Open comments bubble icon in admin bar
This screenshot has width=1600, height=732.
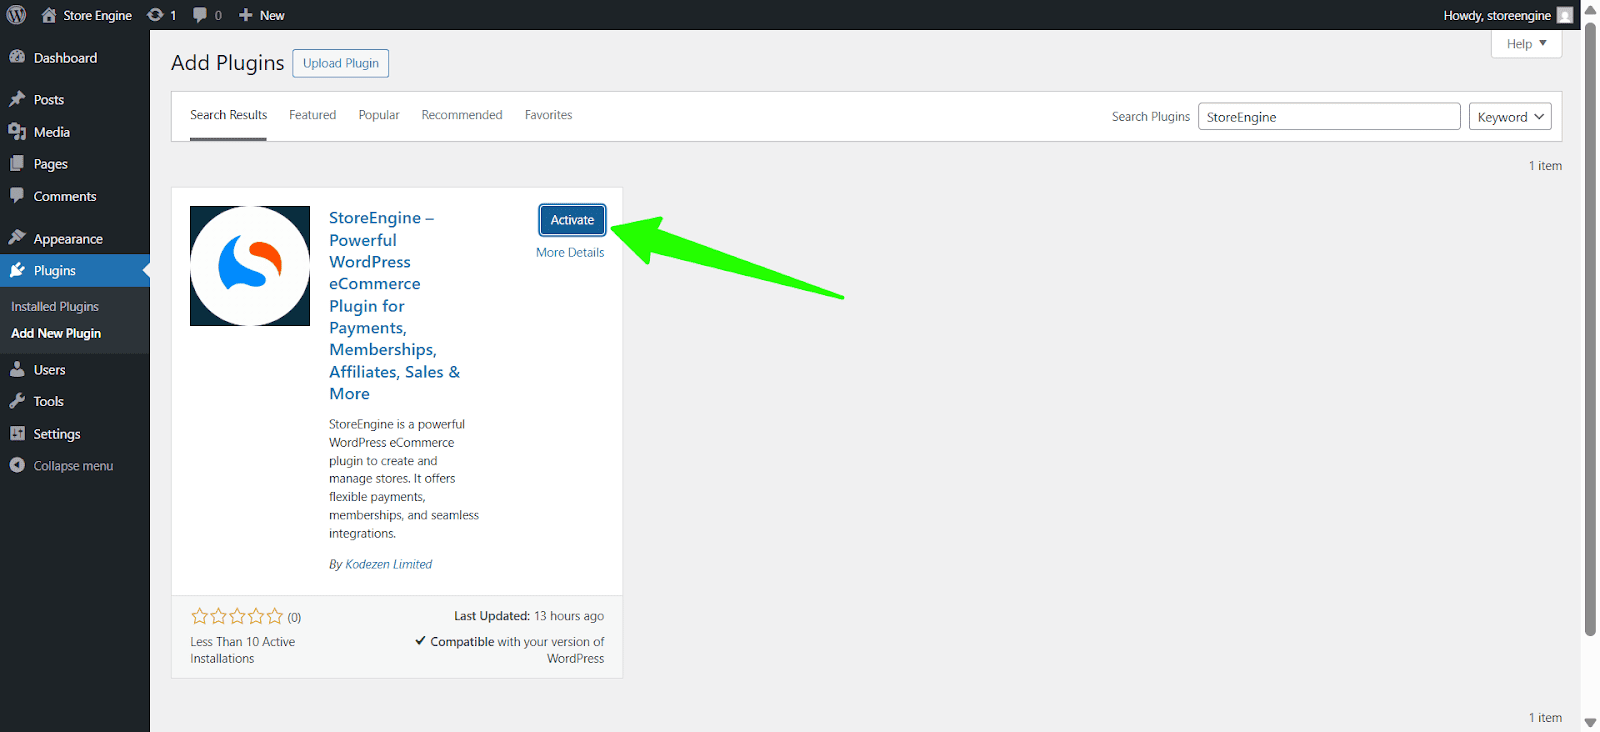point(200,15)
